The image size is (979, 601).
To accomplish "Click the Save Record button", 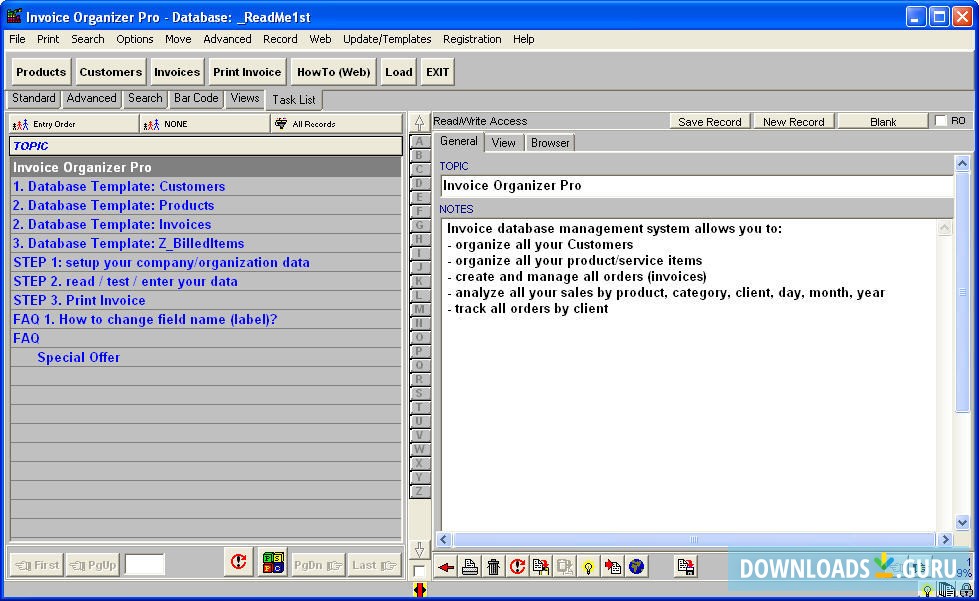I will pyautogui.click(x=710, y=122).
